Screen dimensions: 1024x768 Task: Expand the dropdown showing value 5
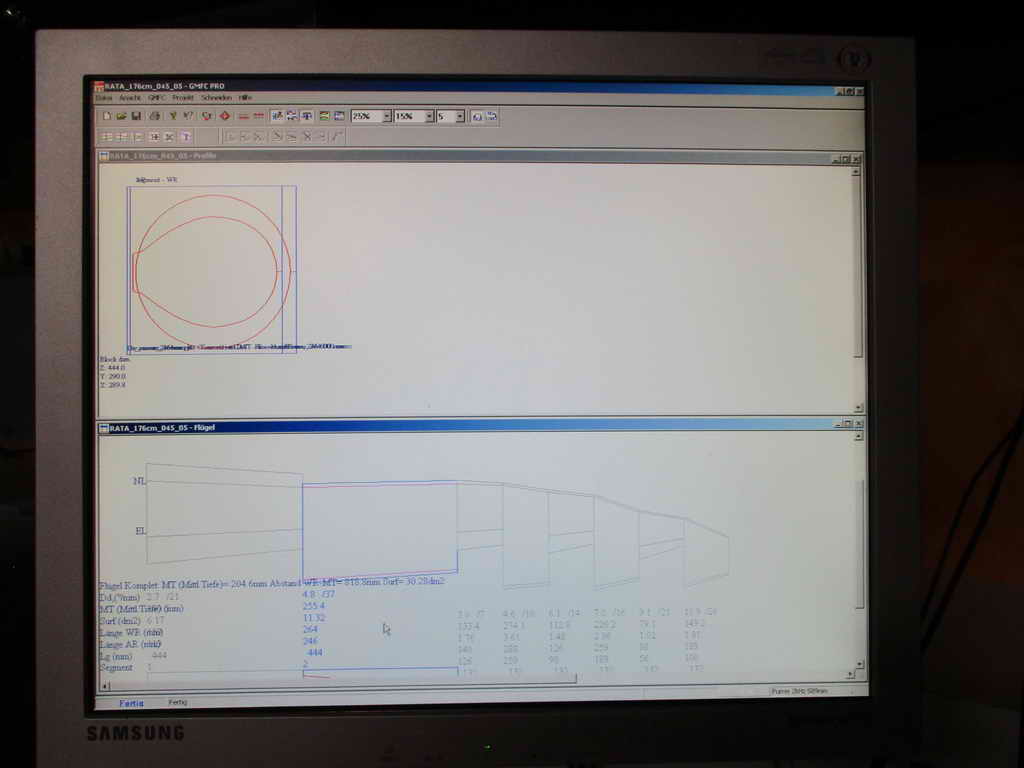tap(460, 116)
